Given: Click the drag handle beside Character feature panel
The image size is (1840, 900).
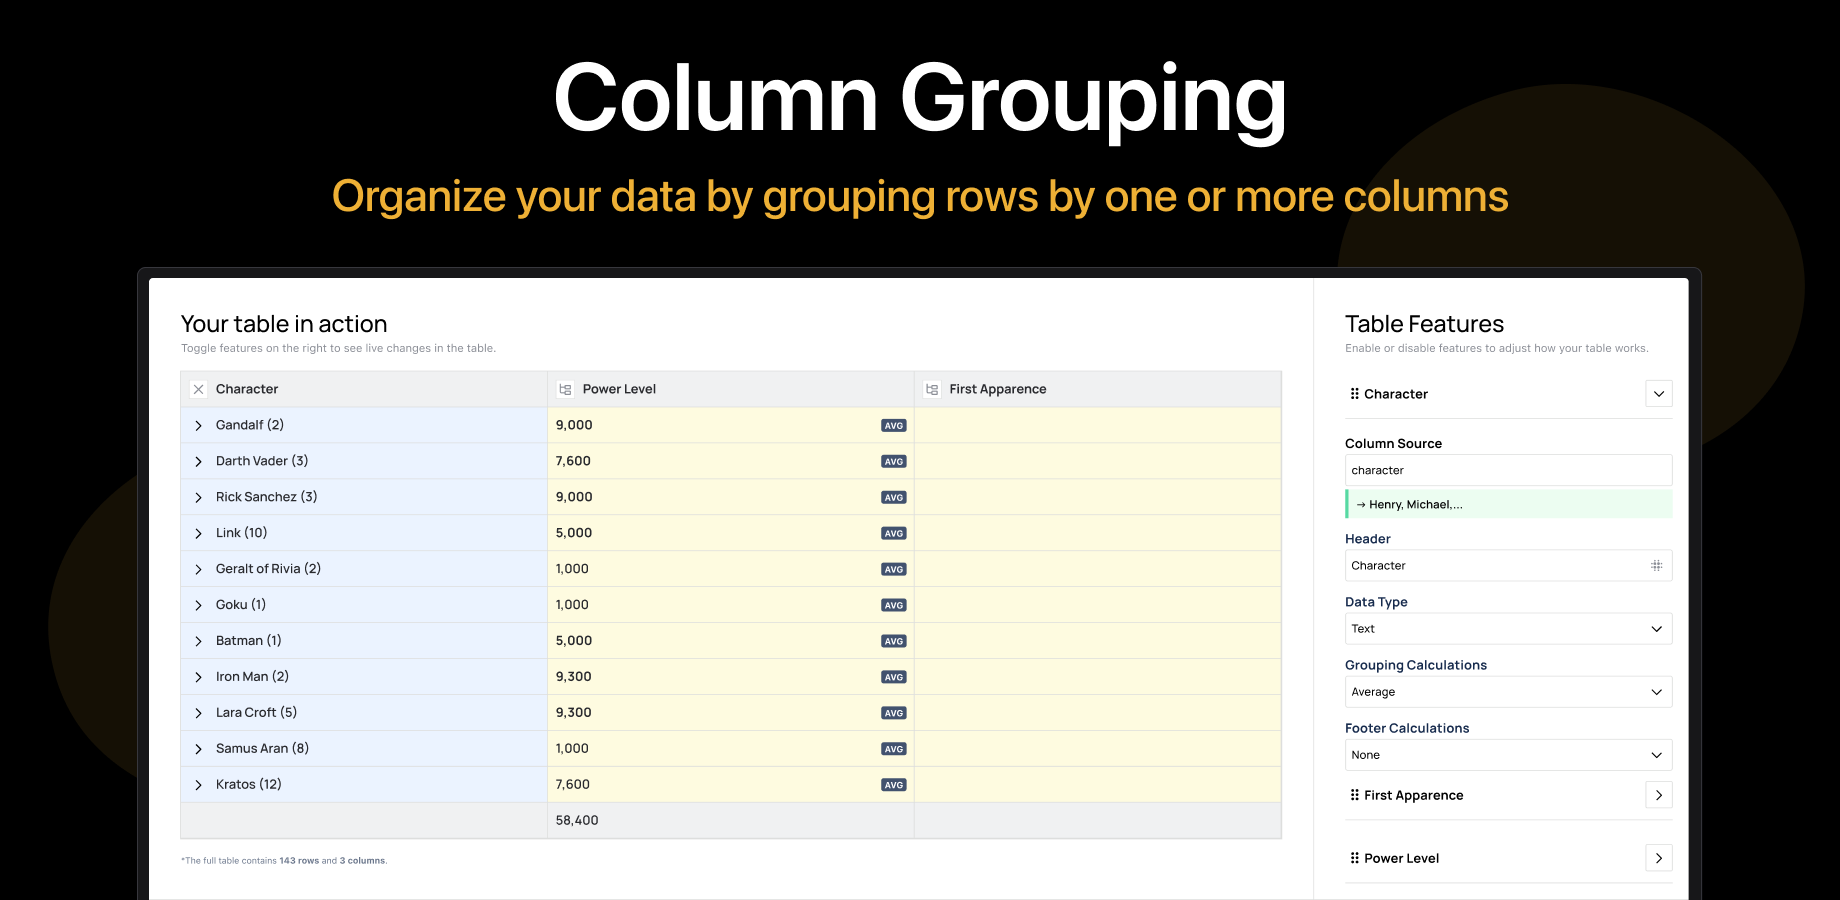Looking at the screenshot, I should [1353, 393].
